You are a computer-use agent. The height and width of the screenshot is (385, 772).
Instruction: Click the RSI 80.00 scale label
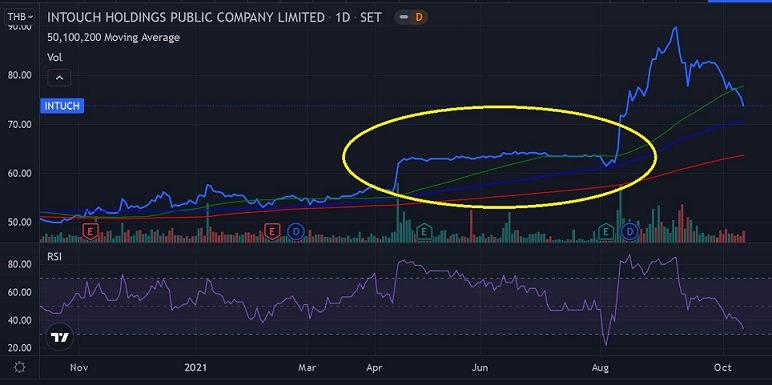point(20,264)
